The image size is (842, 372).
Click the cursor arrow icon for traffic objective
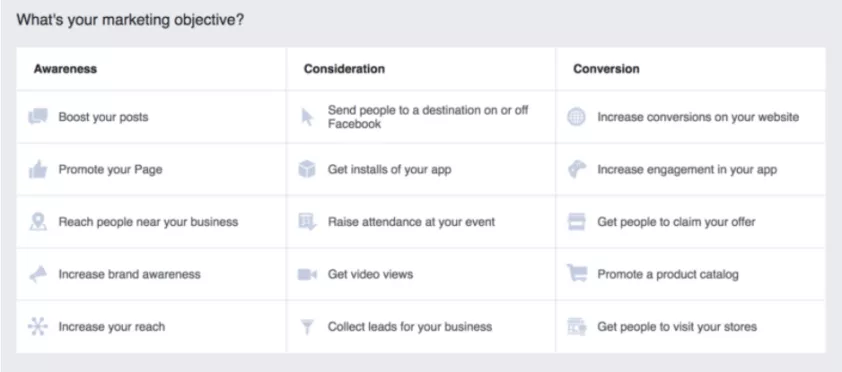click(307, 117)
